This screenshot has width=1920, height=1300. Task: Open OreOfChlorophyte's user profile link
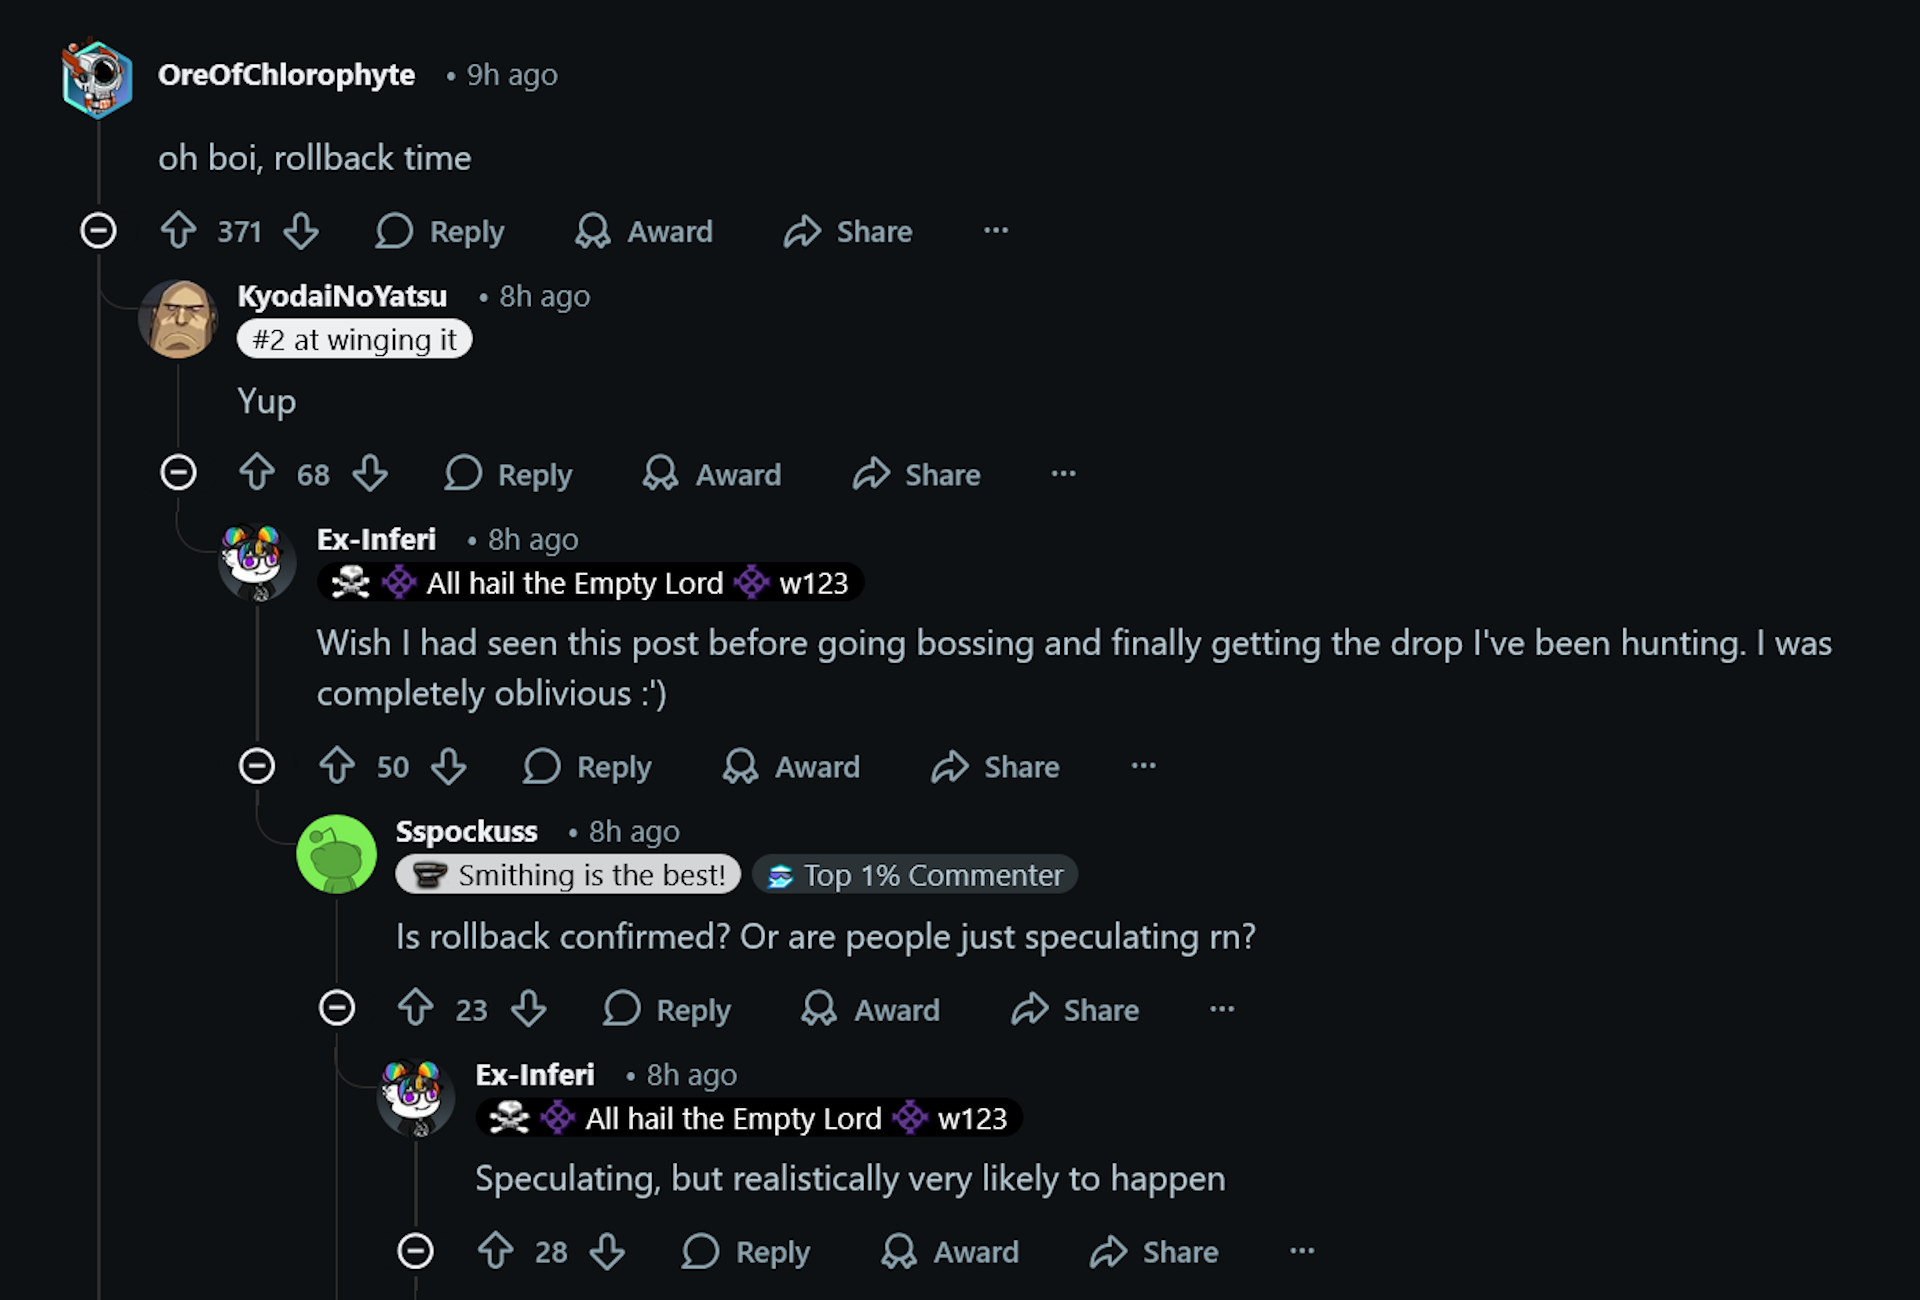[286, 75]
